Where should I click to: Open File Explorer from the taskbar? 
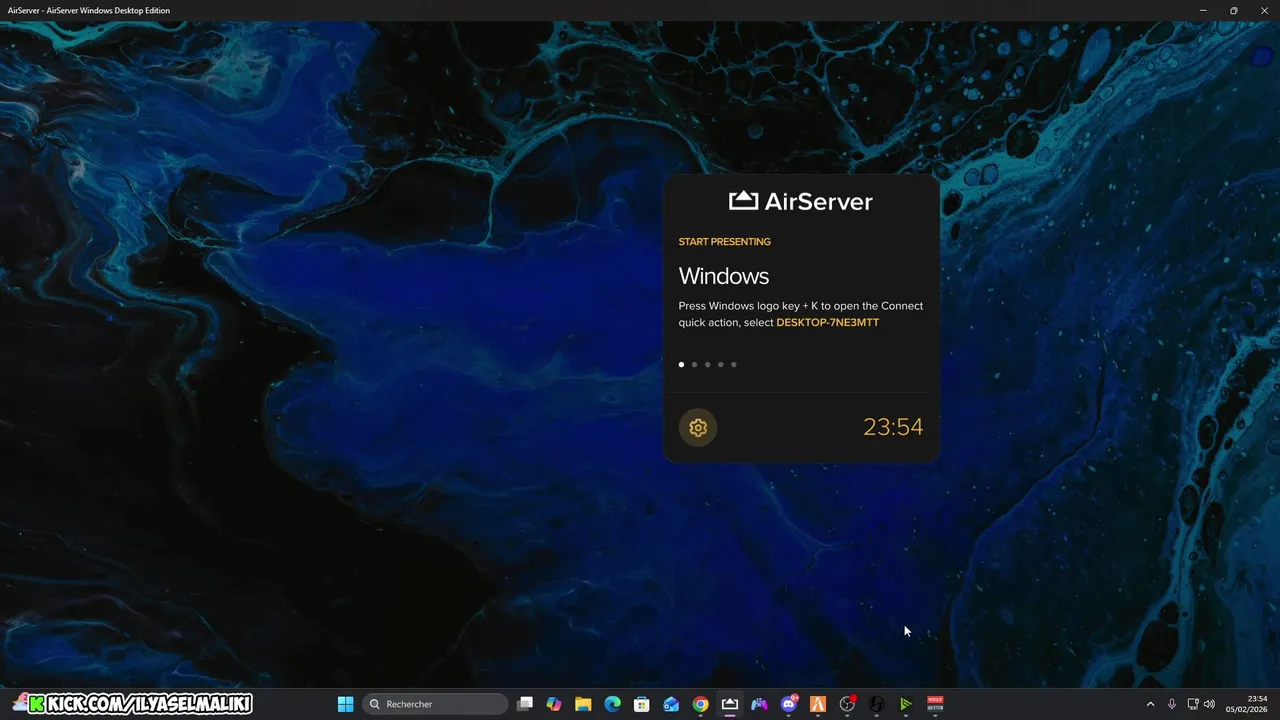[583, 704]
